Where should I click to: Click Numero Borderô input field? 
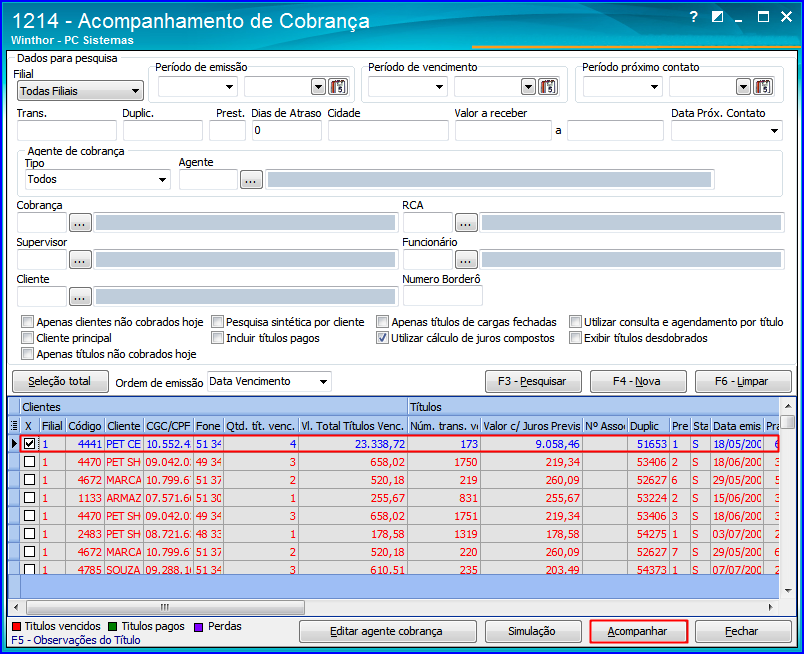click(443, 296)
